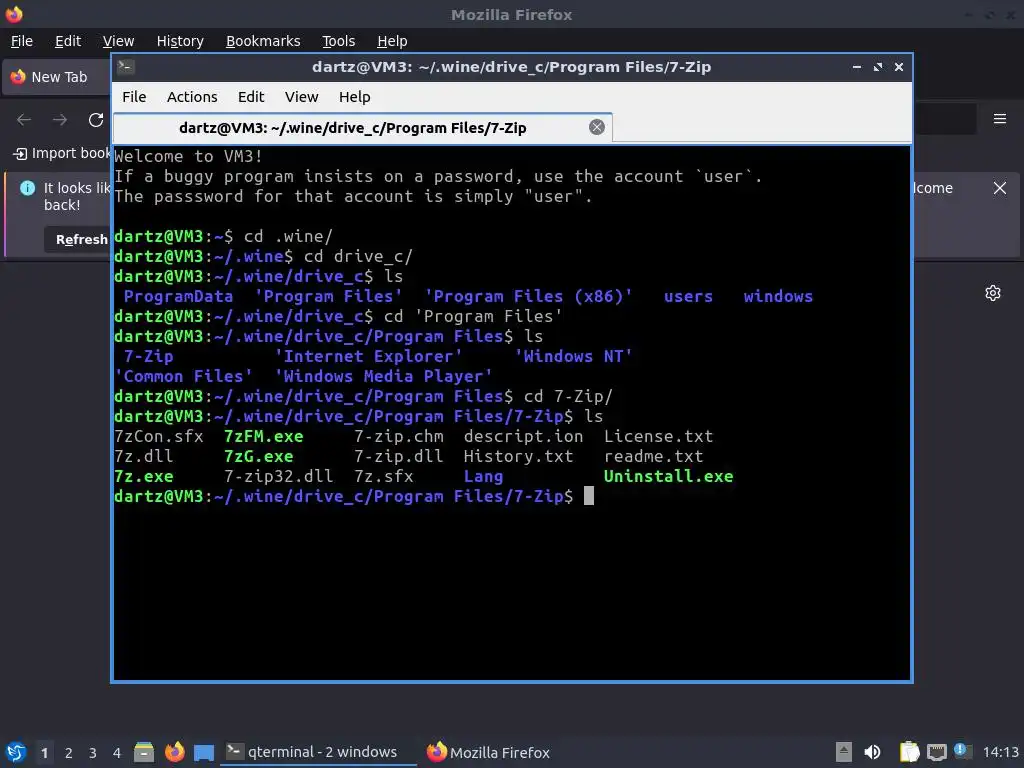Click 7zFM.exe in the terminal listing
The height and width of the screenshot is (768, 1024).
(264, 436)
